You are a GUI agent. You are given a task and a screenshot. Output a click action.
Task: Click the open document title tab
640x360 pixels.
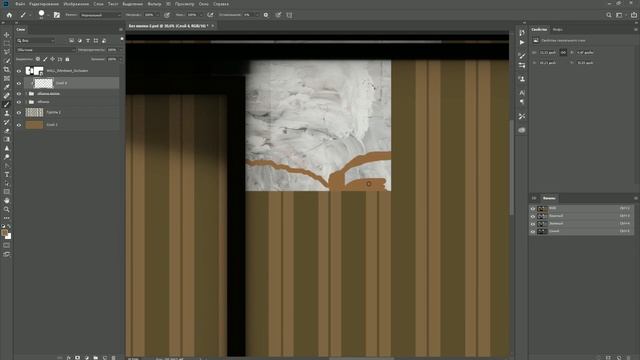click(168, 26)
